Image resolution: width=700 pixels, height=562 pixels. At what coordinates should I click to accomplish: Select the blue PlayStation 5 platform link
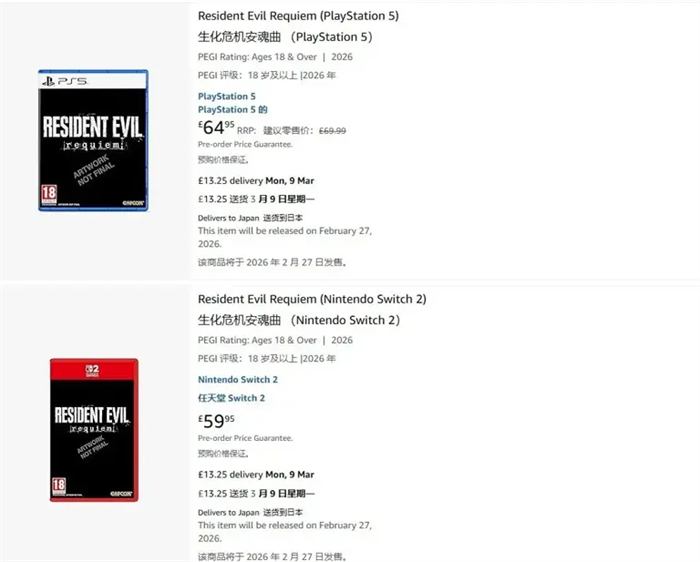(226, 96)
